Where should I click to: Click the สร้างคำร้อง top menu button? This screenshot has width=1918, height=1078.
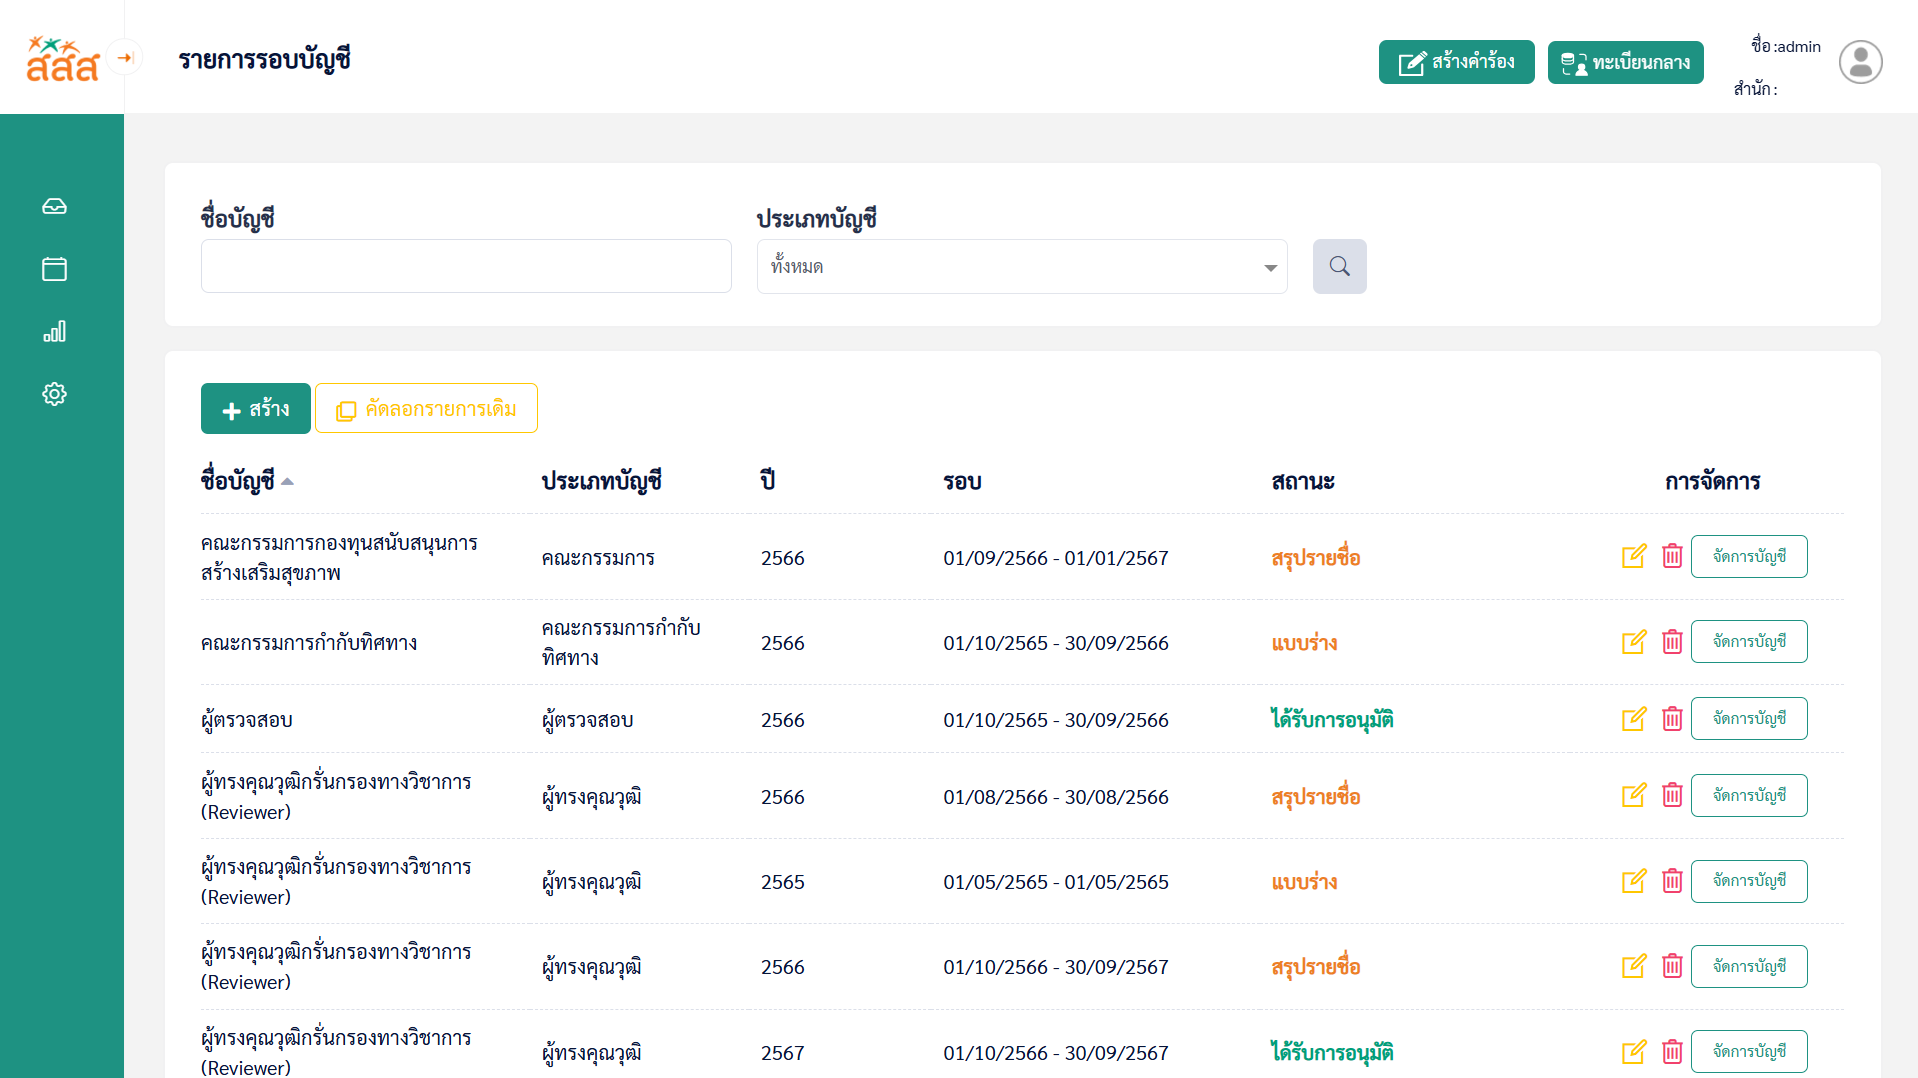[1456, 62]
